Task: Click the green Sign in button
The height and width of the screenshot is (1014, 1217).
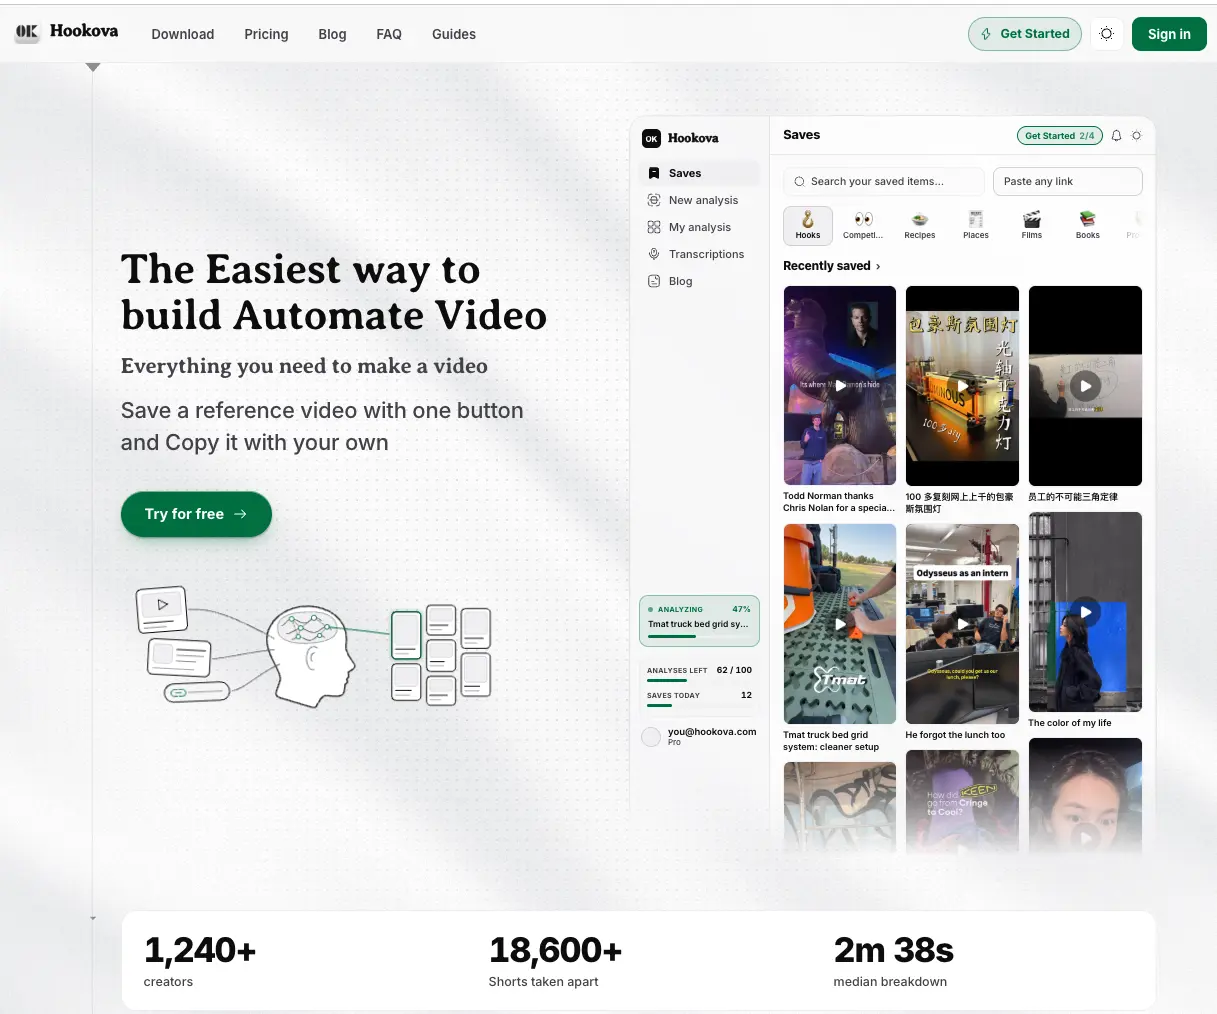Action: click(1169, 34)
